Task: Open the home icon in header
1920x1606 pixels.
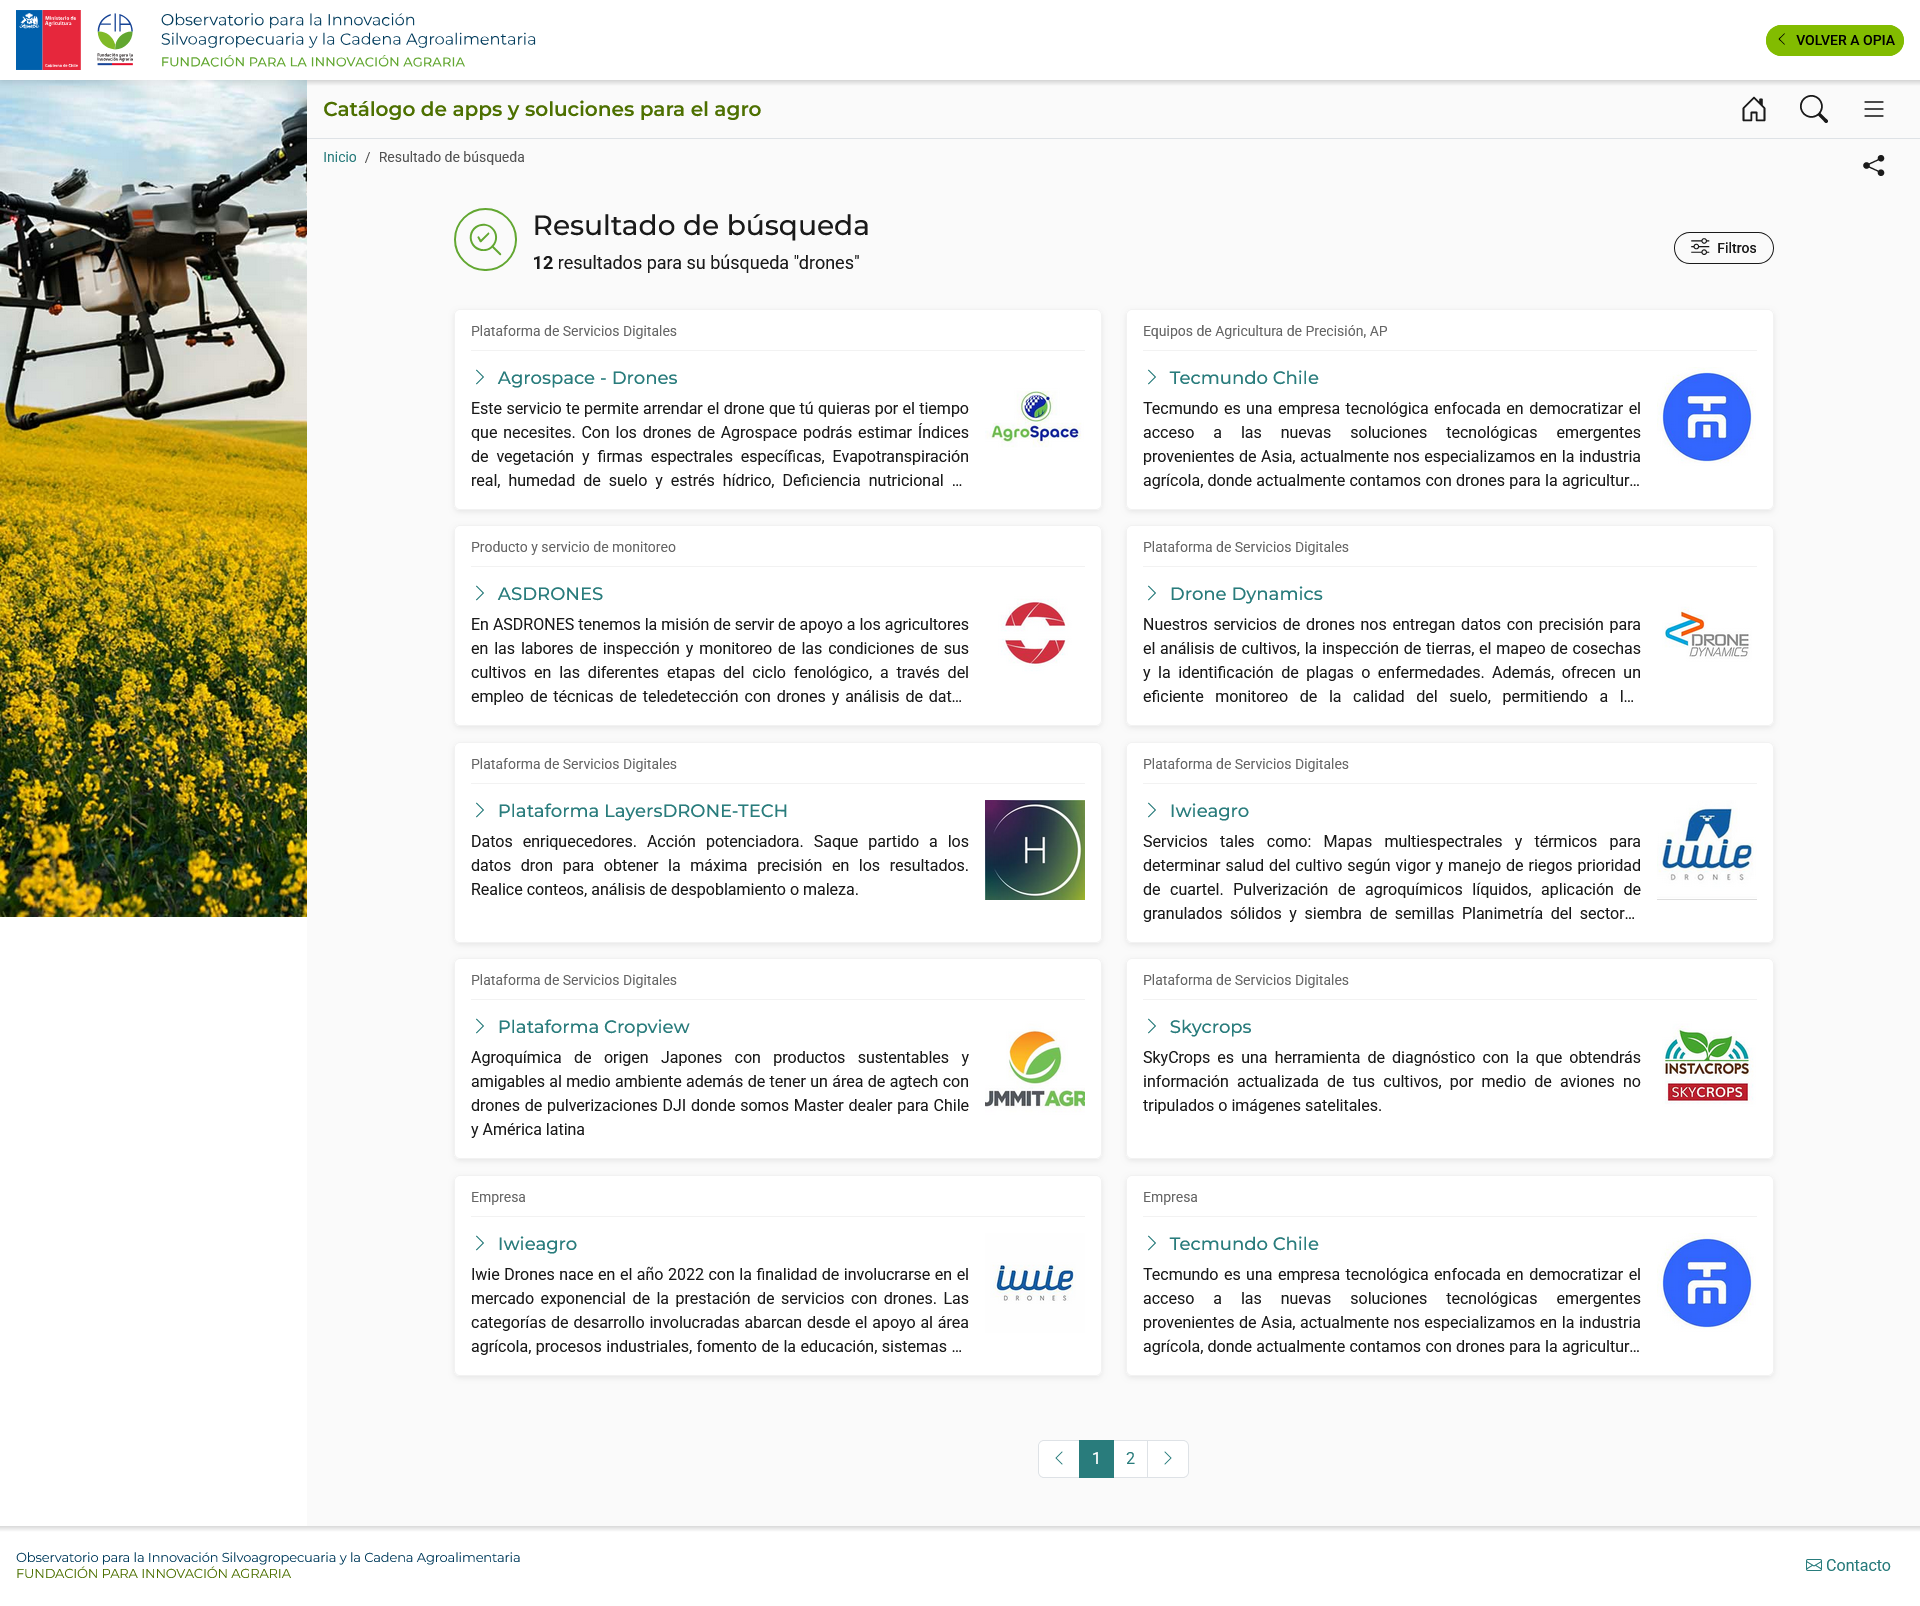Action: pyautogui.click(x=1754, y=109)
